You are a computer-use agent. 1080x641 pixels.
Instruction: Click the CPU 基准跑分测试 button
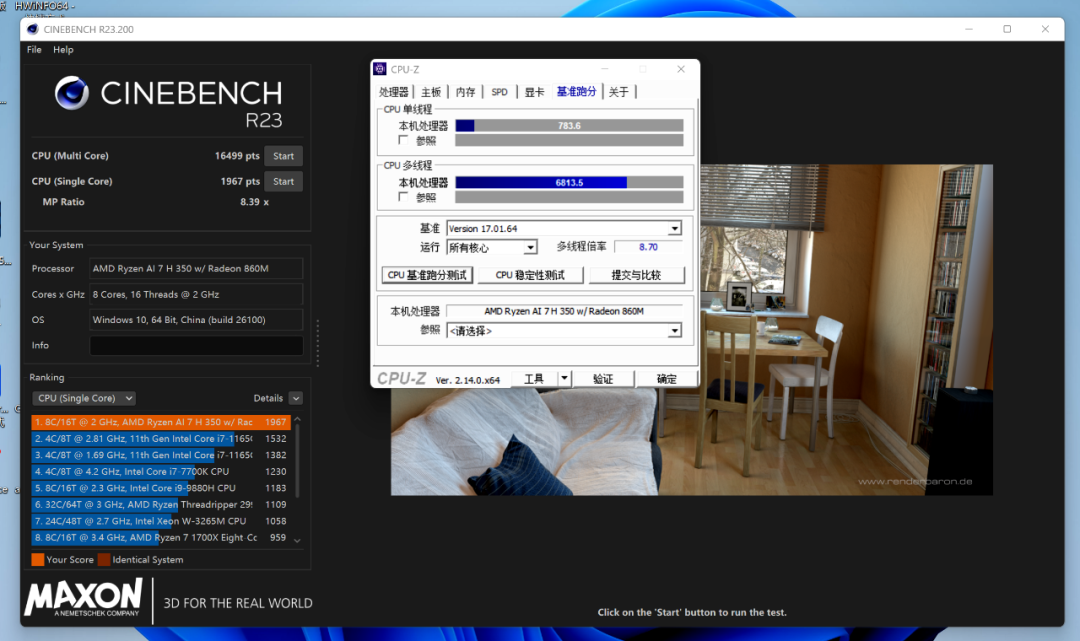[x=427, y=275]
